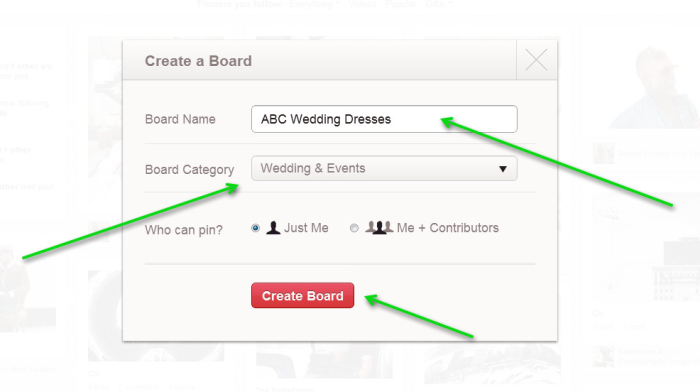Close the Create a Board dialog

coord(536,60)
